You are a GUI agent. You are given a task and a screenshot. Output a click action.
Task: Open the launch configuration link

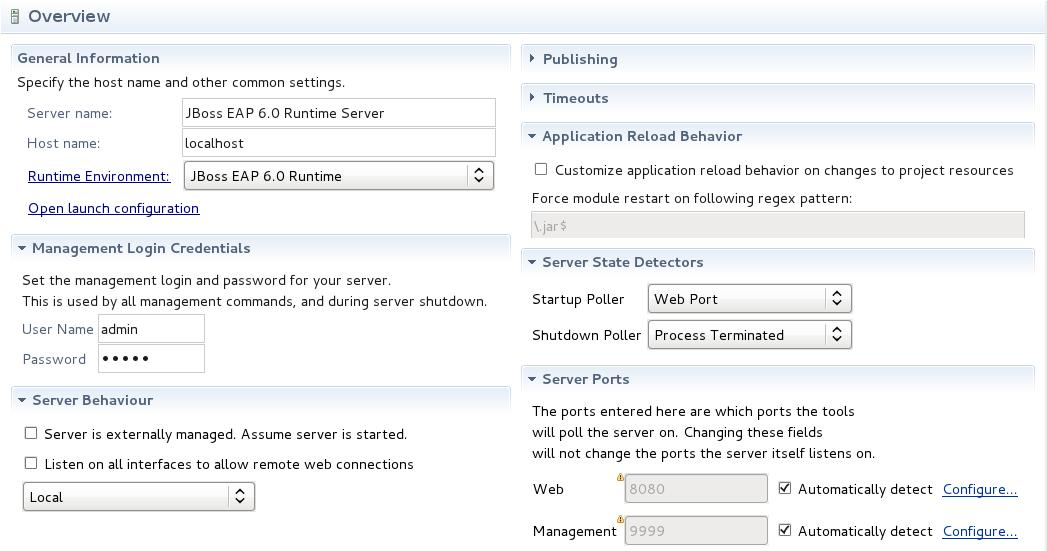(x=113, y=208)
